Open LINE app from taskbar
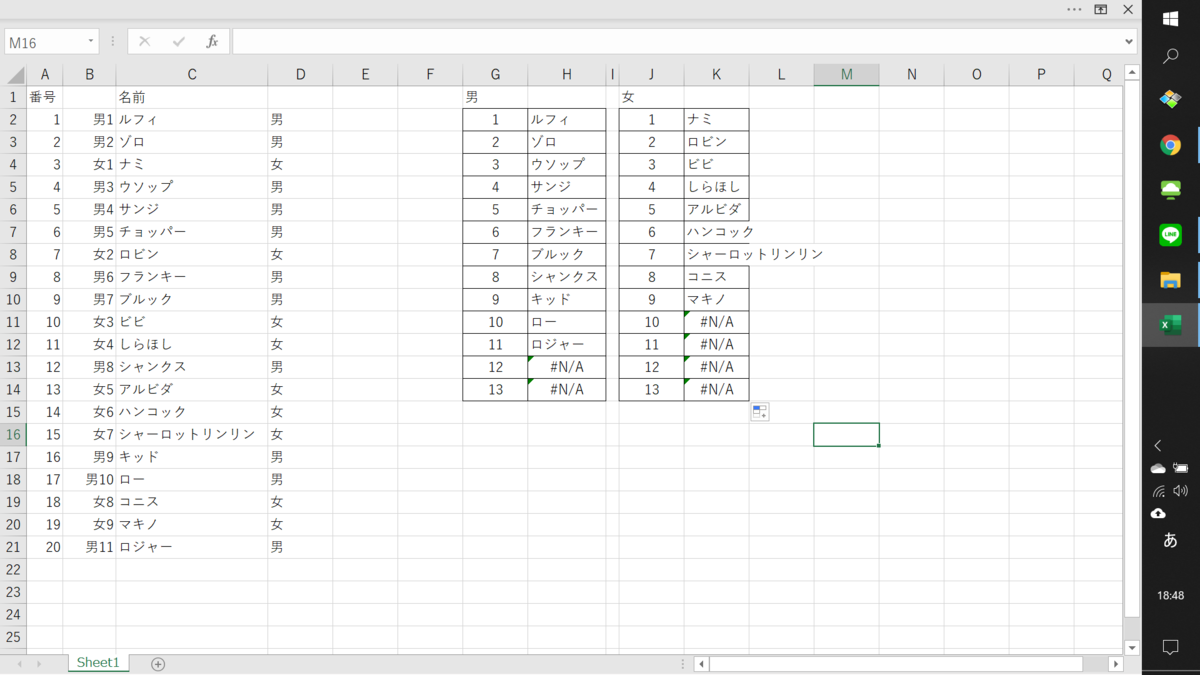Screen dimensions: 1200x675 (x=1170, y=235)
